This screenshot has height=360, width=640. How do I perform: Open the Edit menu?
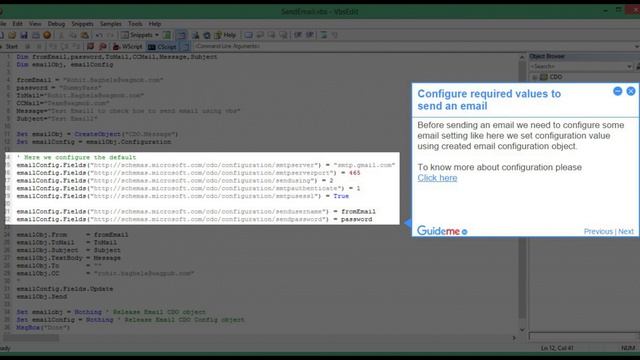[18, 24]
